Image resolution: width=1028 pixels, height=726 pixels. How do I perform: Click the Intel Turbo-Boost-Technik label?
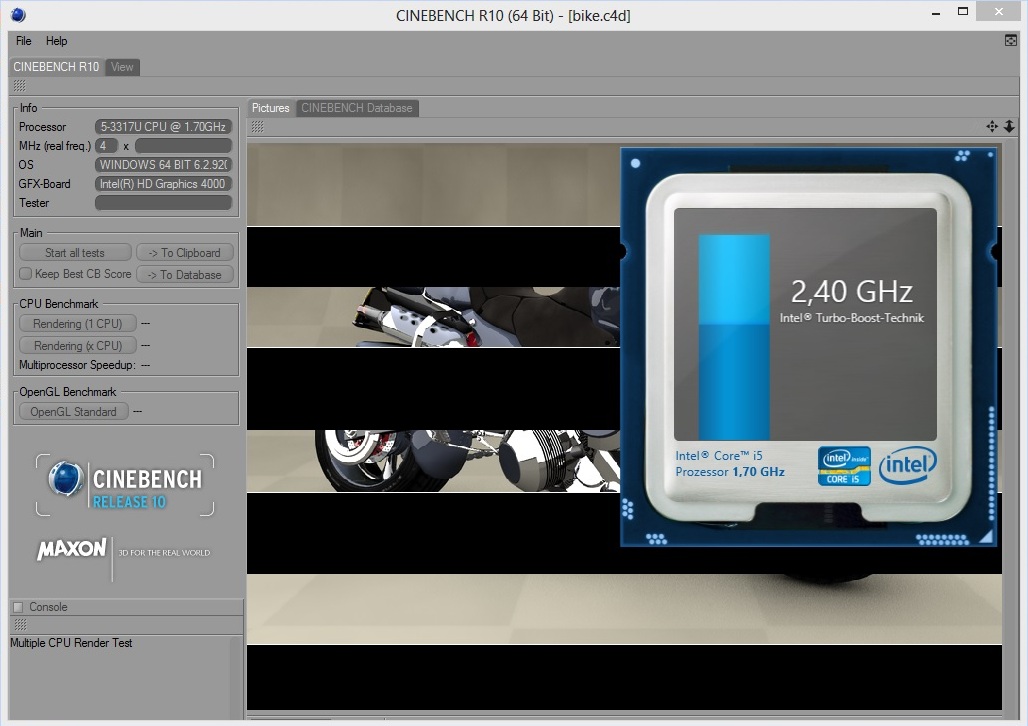tap(852, 318)
